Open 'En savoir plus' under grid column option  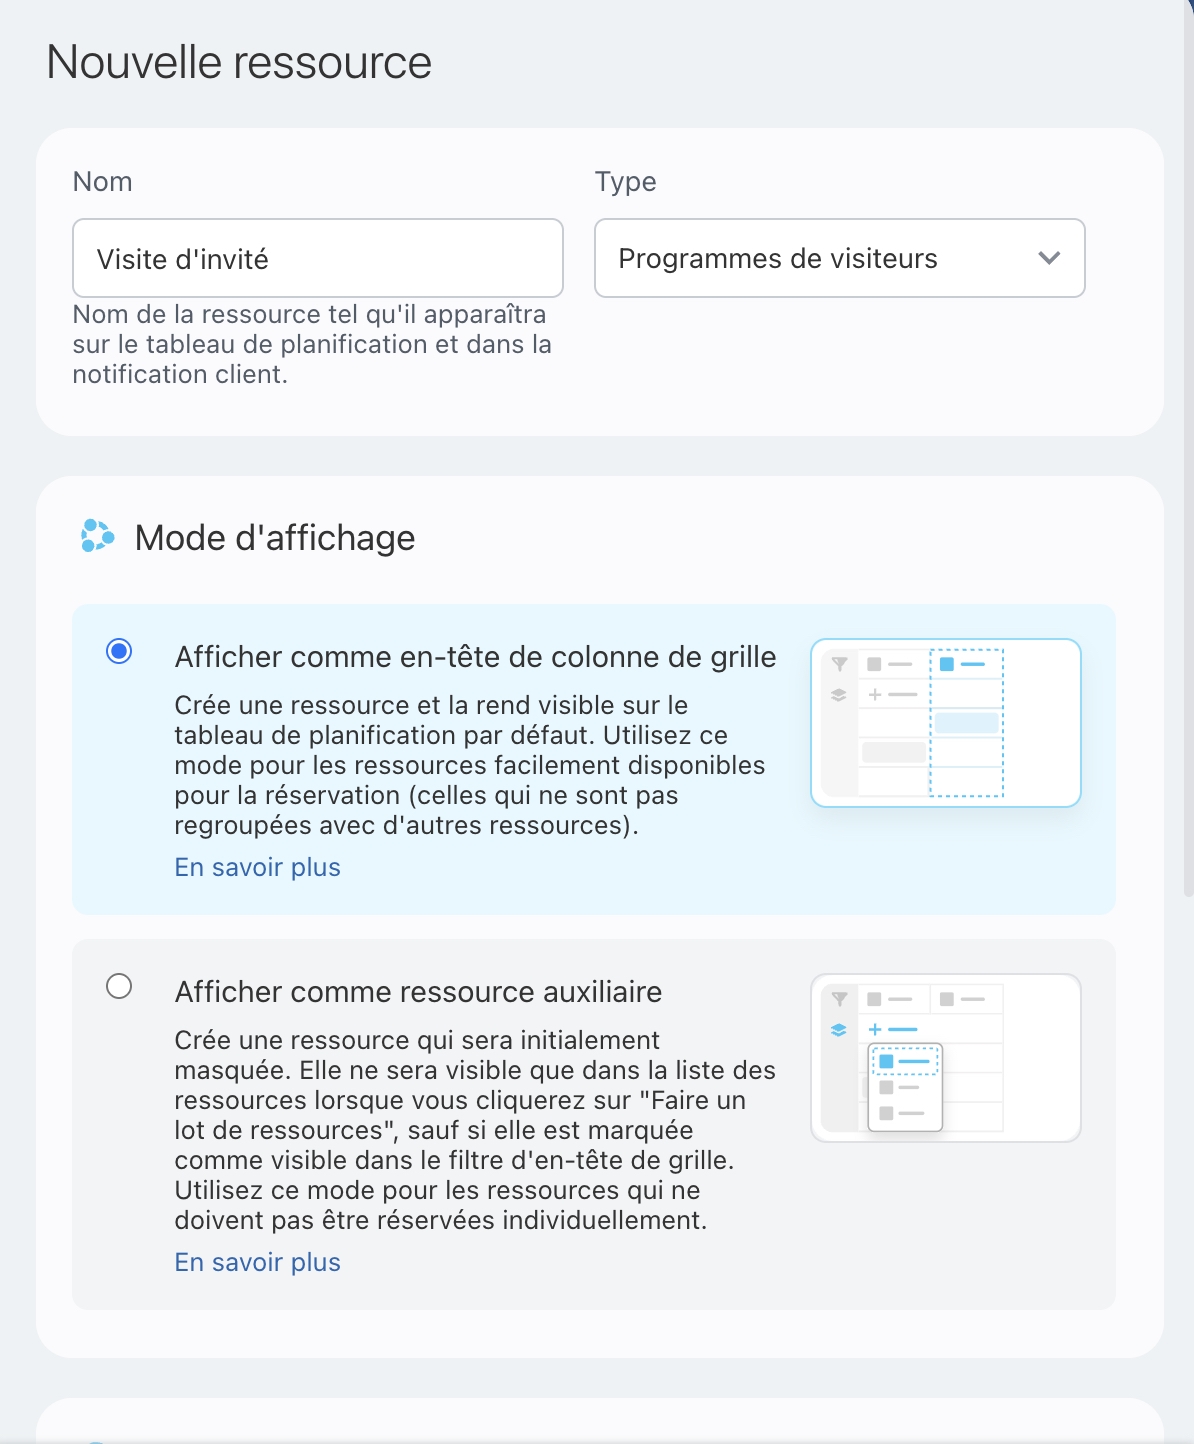click(x=257, y=867)
